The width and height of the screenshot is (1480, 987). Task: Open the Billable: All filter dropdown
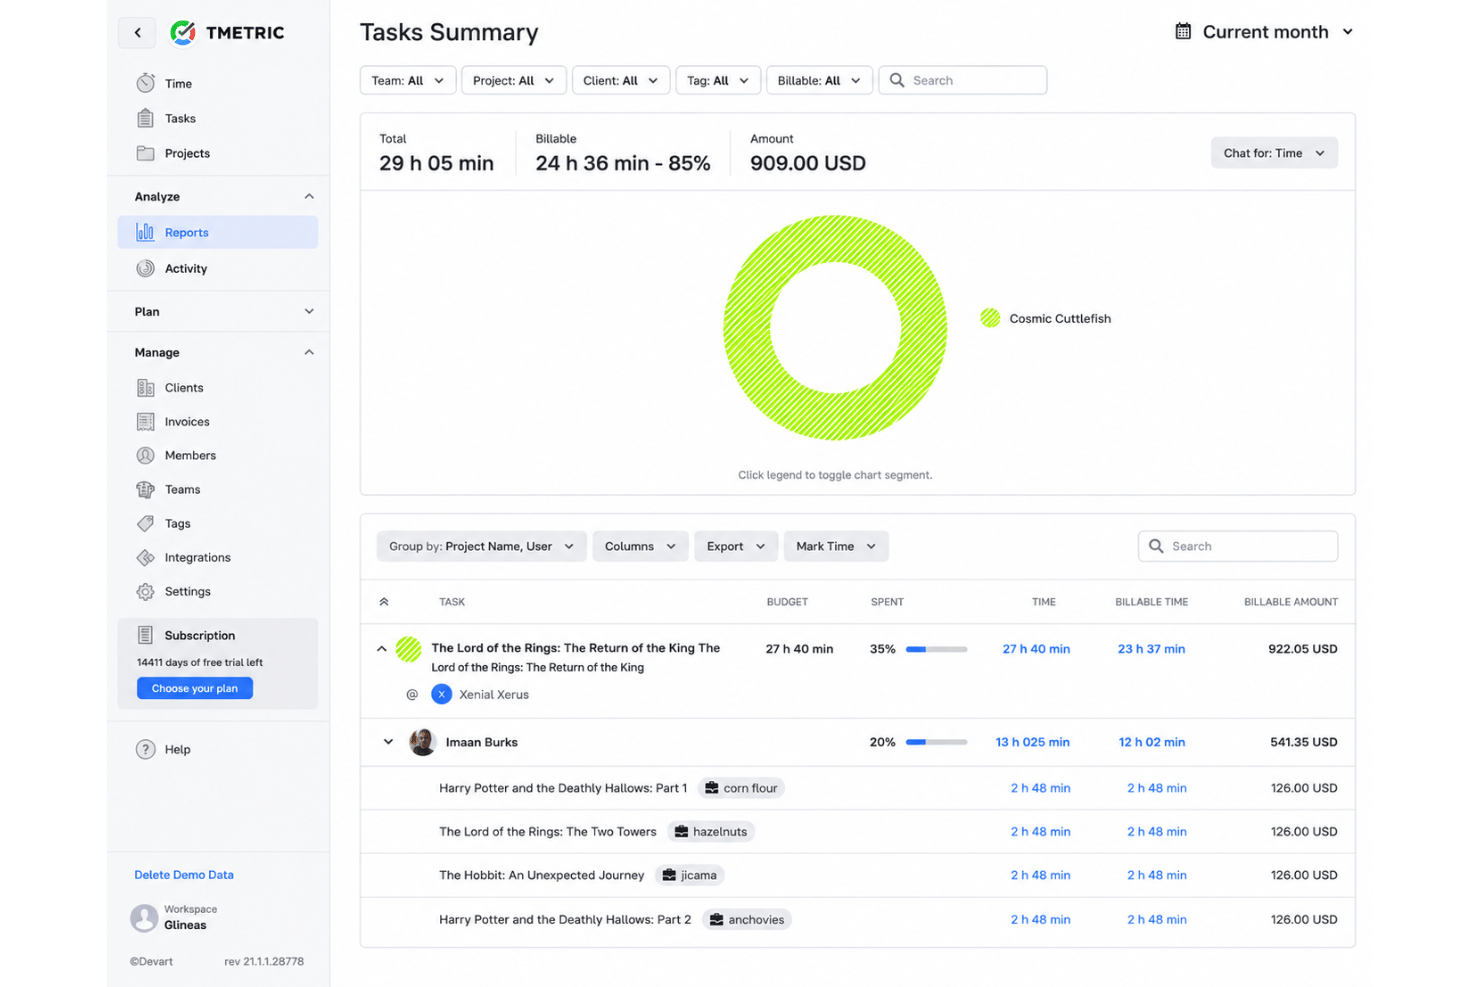pos(819,80)
